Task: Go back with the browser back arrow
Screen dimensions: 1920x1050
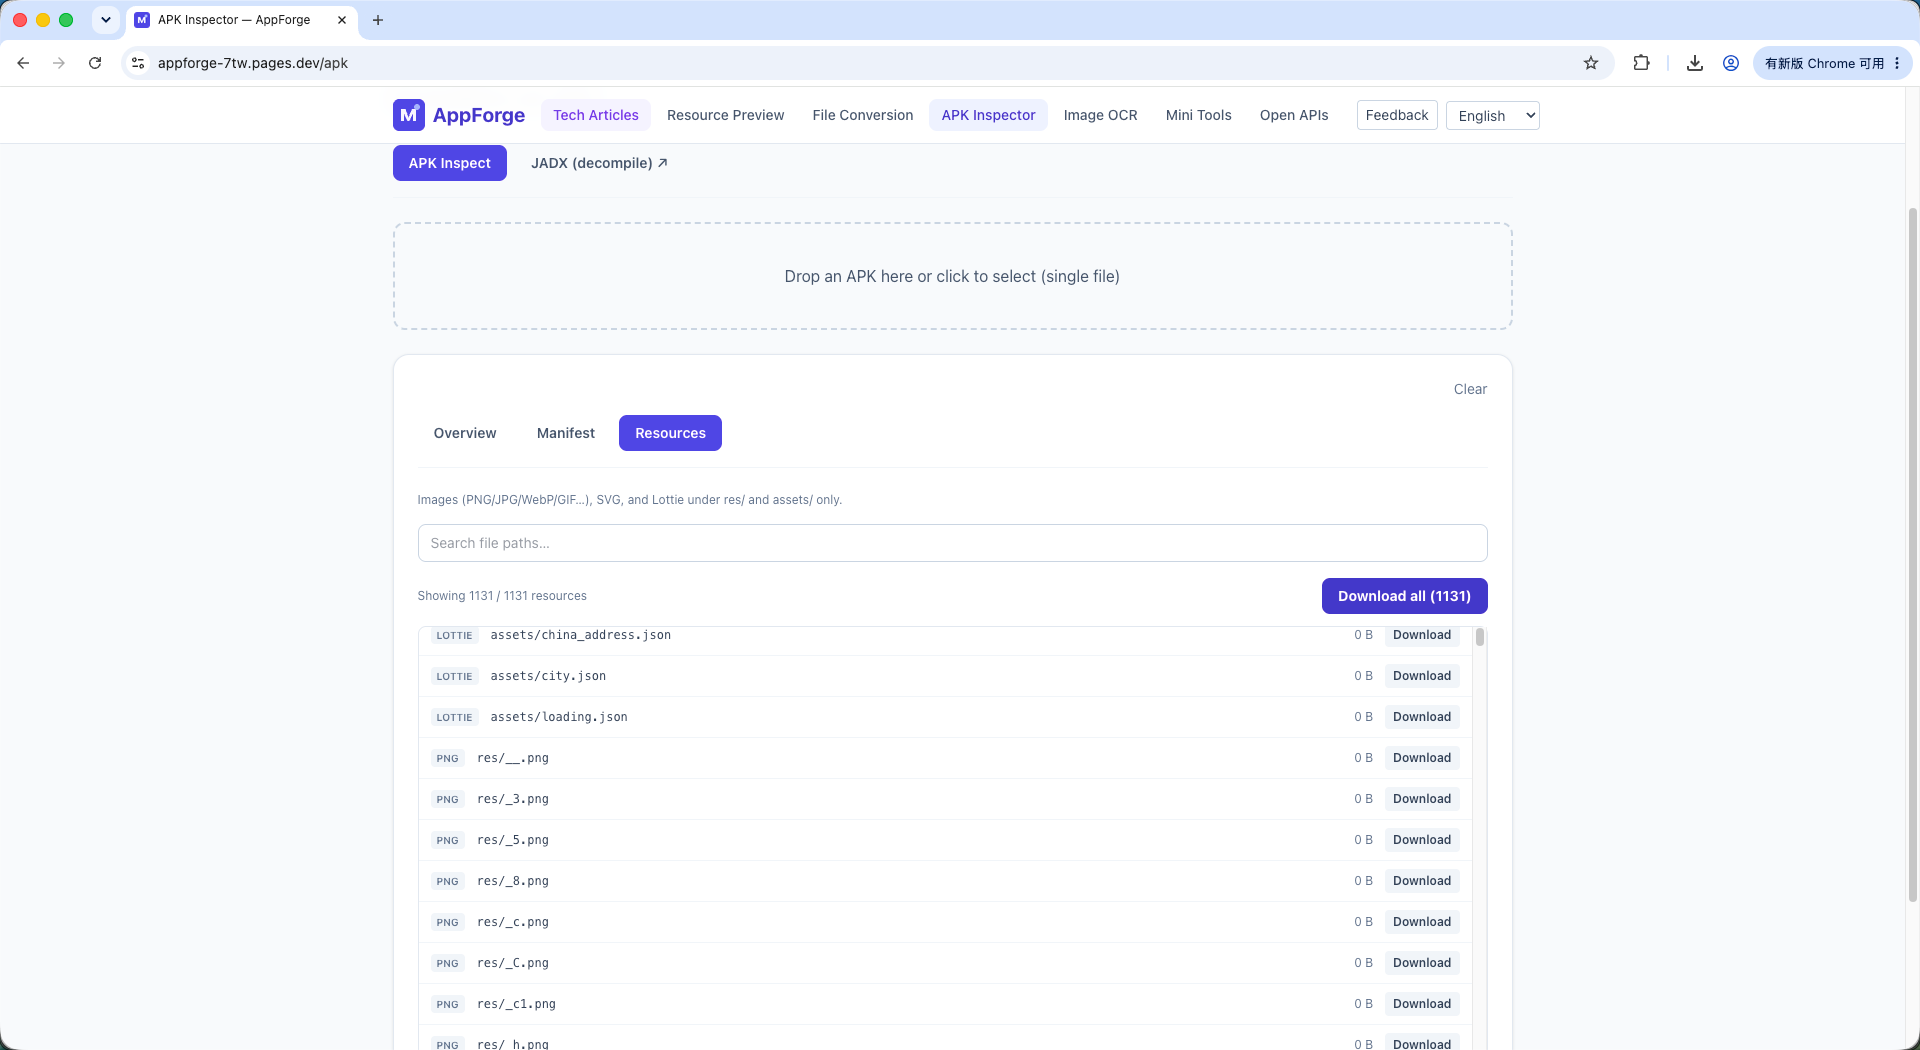Action: click(23, 63)
